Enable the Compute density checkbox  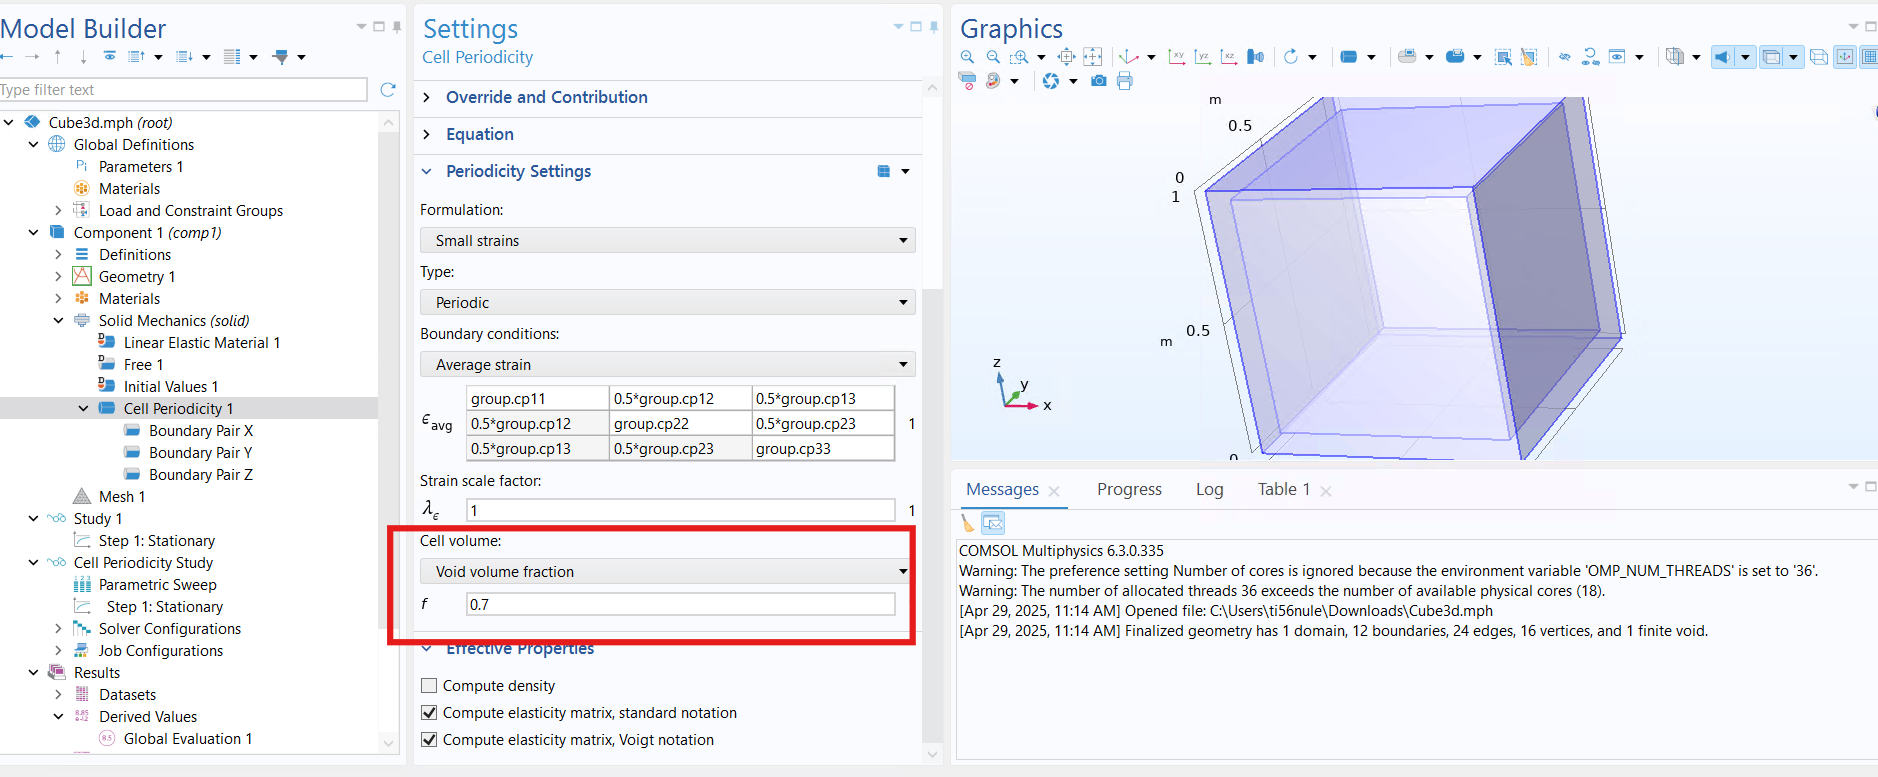pyautogui.click(x=430, y=686)
